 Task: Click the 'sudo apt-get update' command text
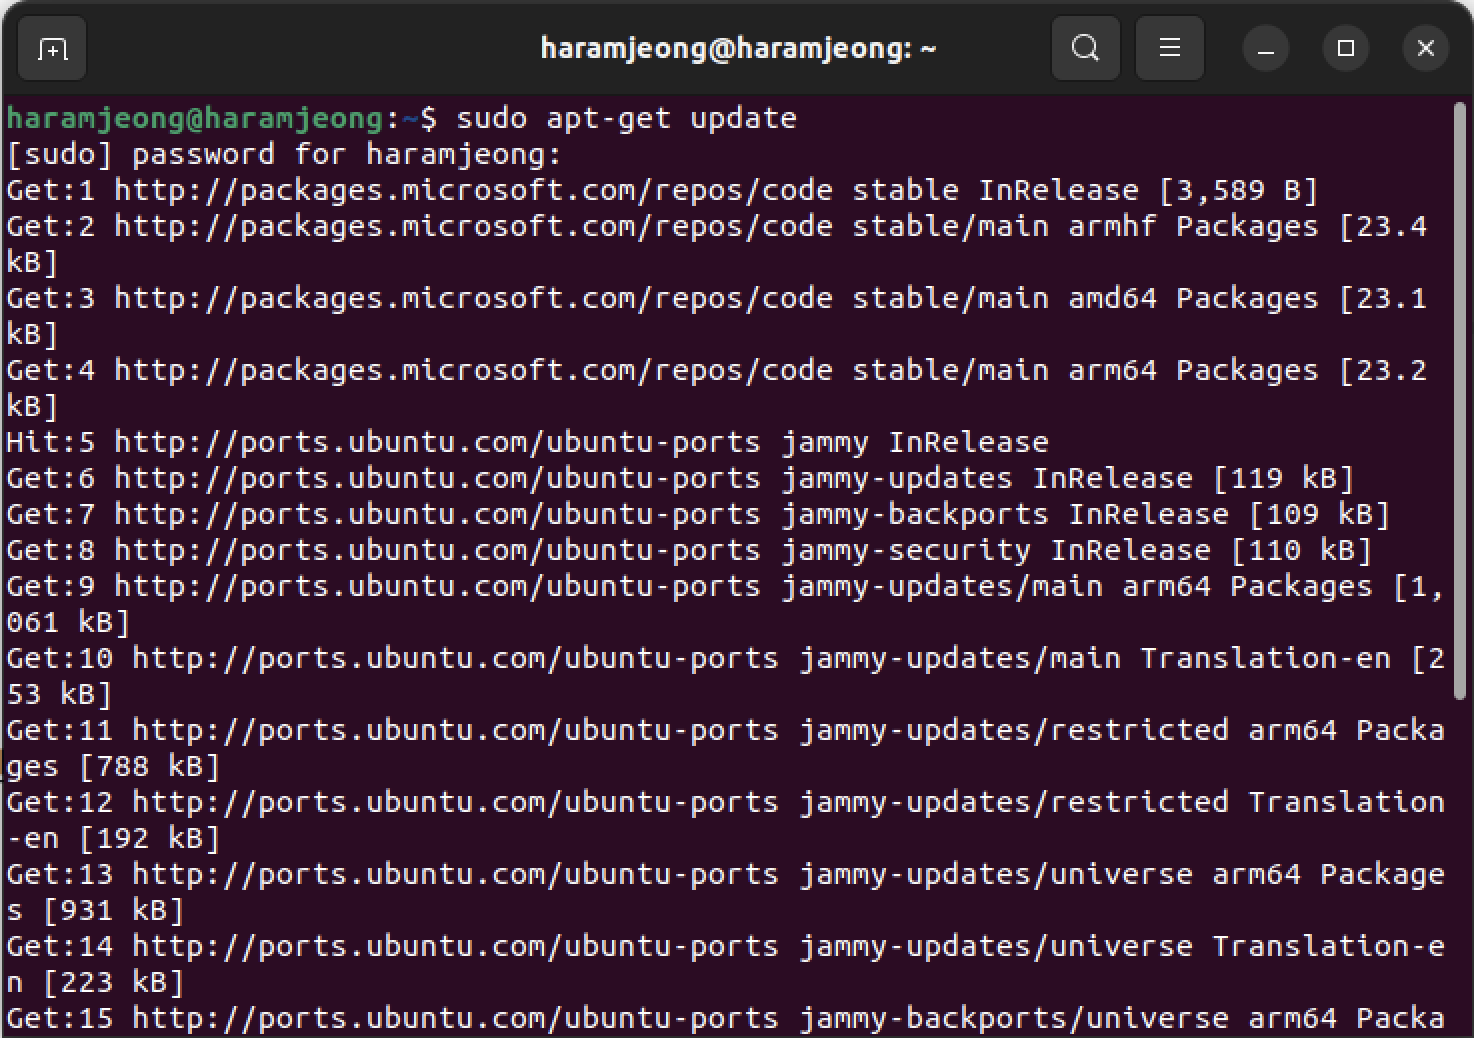point(626,118)
